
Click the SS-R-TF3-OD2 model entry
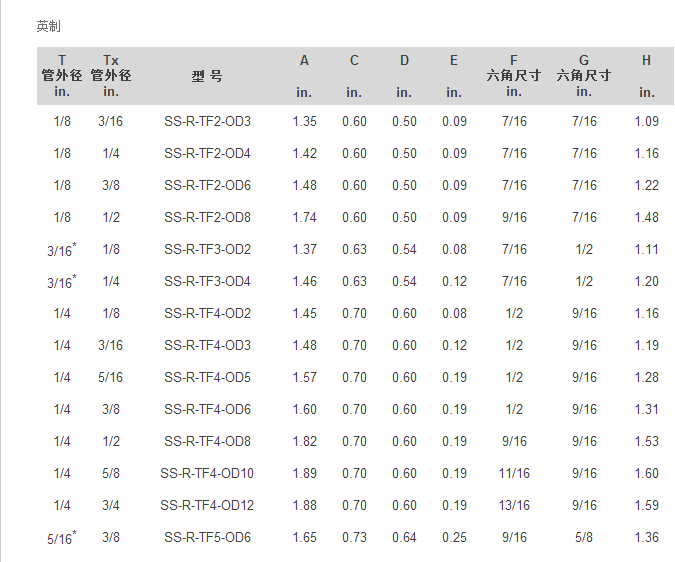click(207, 249)
